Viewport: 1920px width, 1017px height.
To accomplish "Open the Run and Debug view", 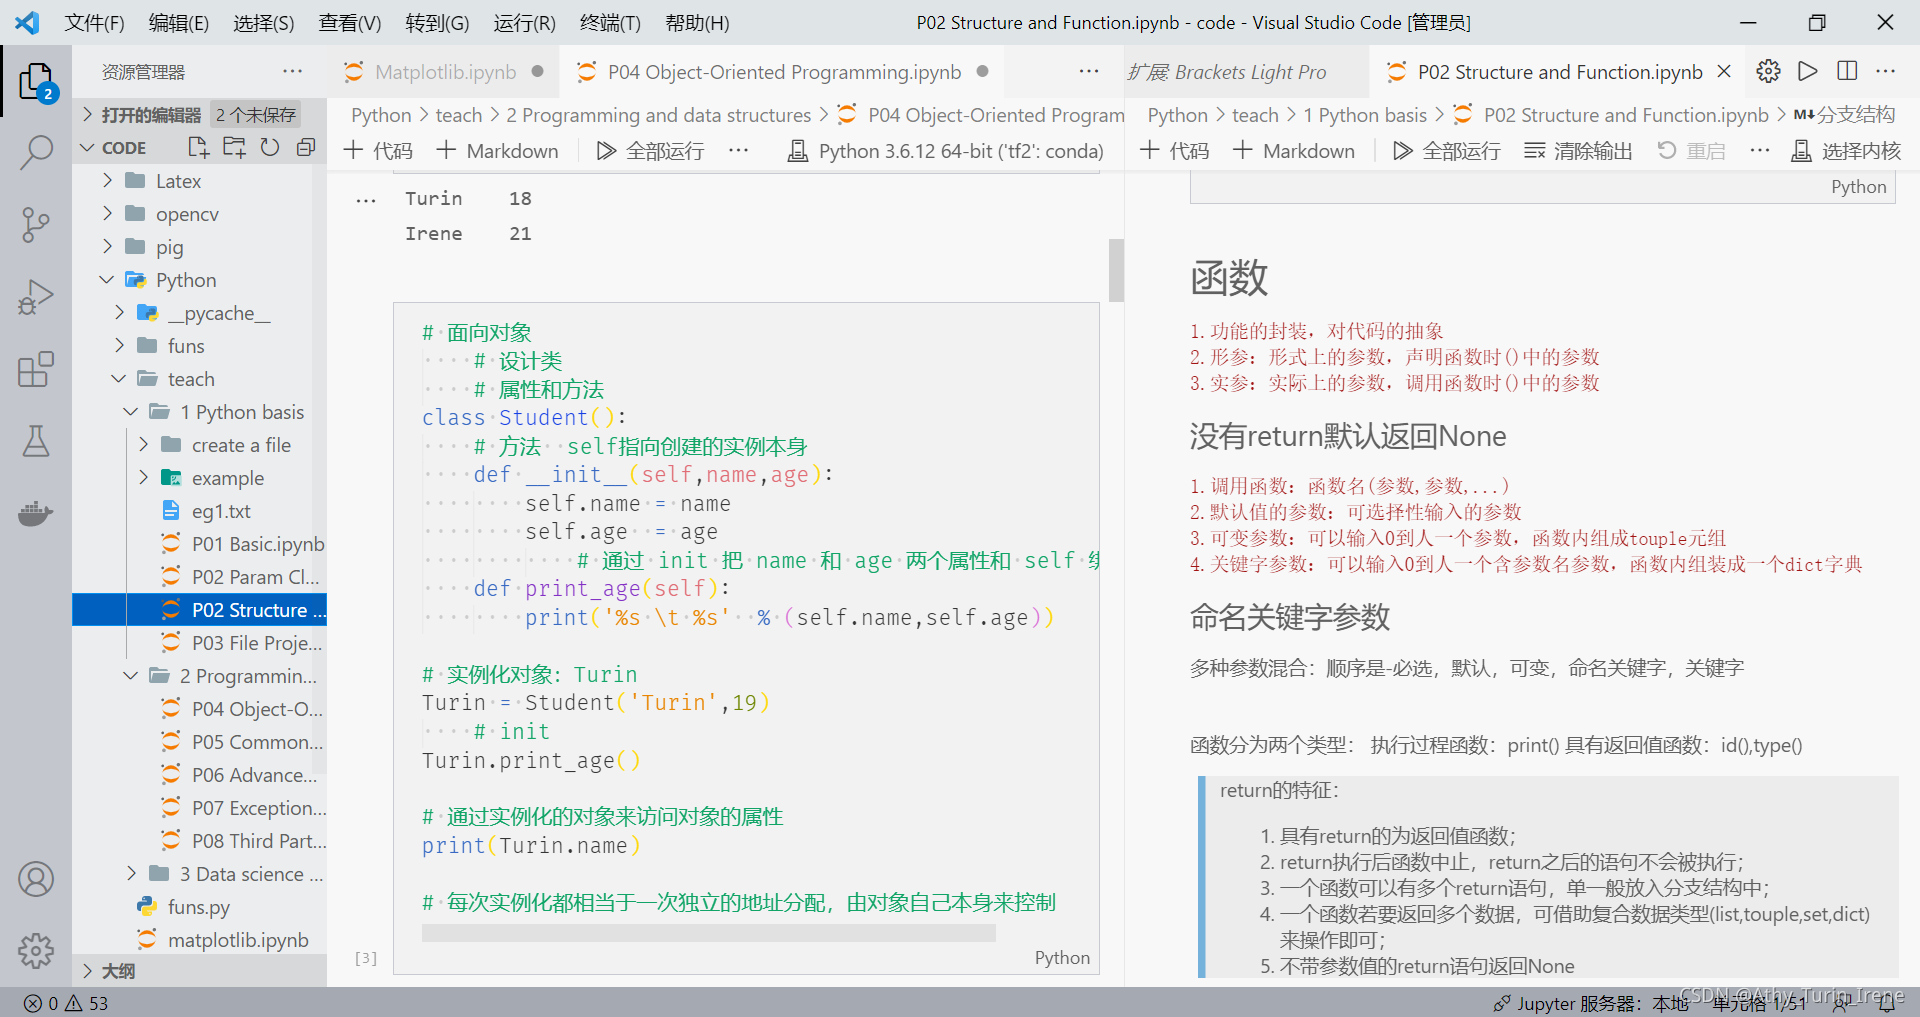I will tap(37, 297).
